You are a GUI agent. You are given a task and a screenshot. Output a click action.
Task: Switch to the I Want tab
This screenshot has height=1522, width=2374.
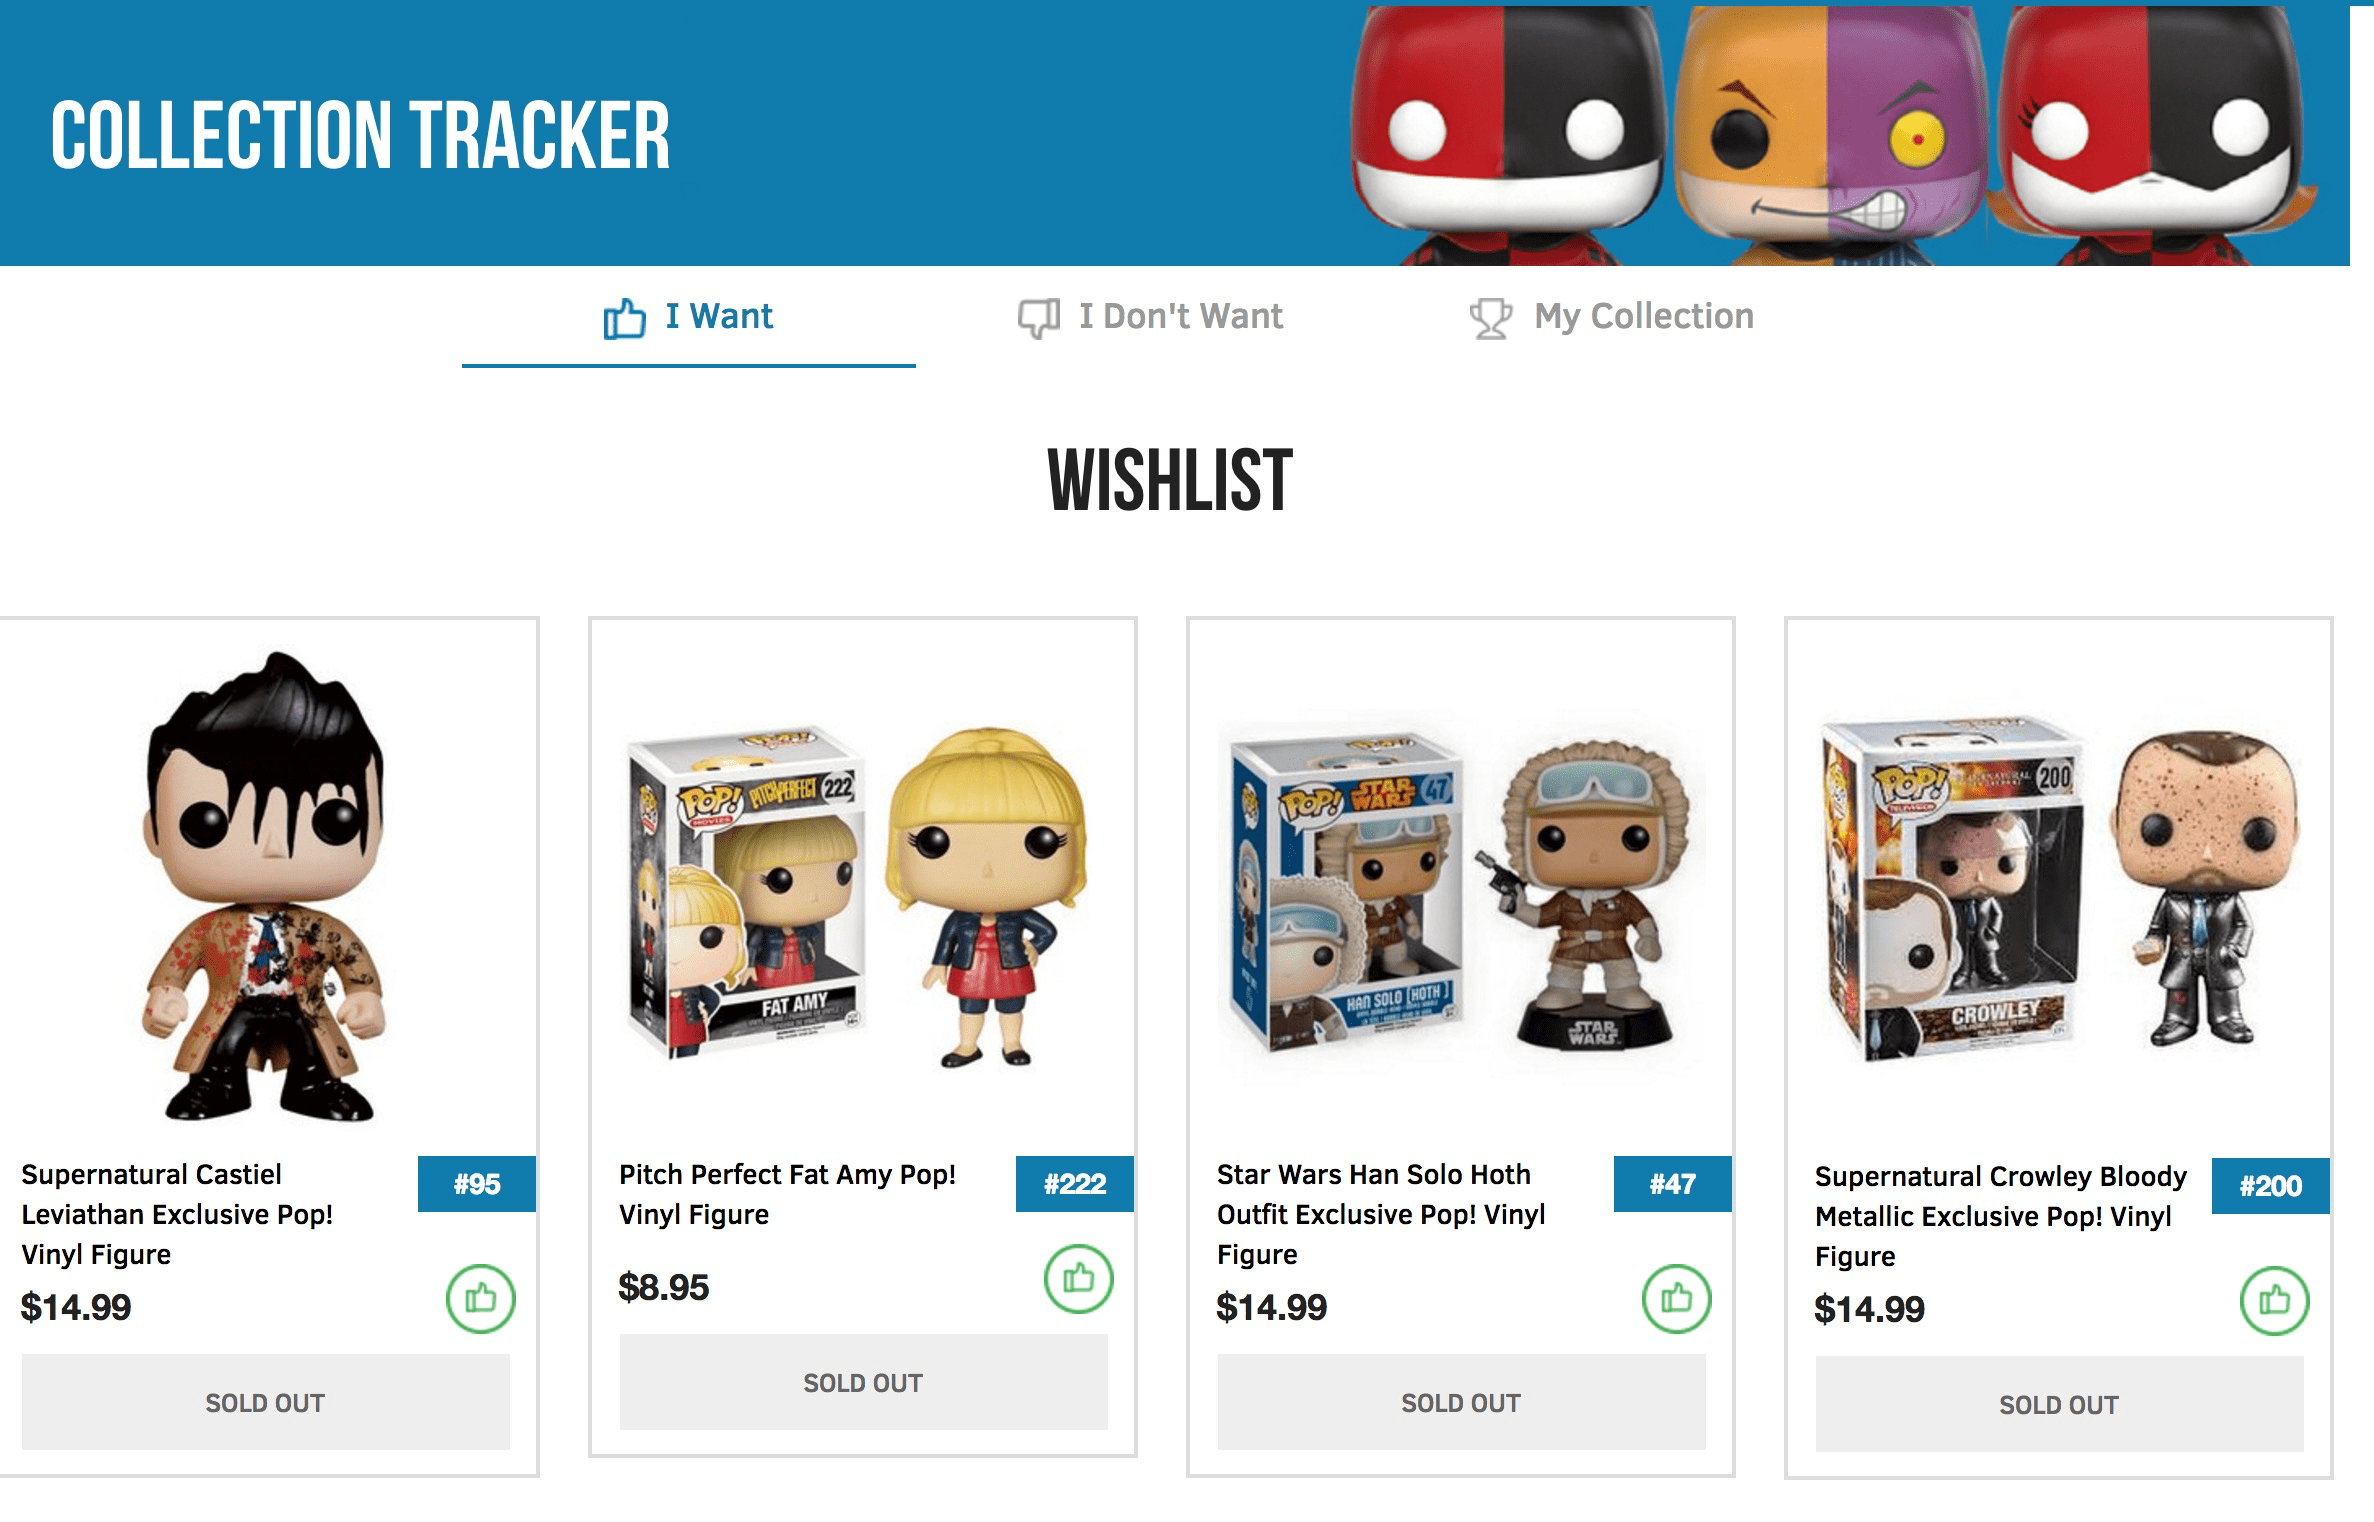click(689, 318)
